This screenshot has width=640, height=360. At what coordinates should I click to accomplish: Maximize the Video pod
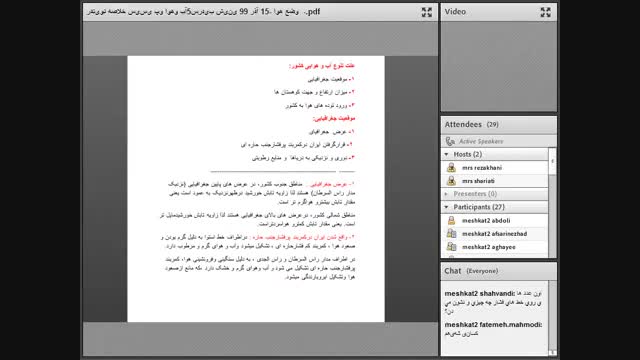click(545, 12)
